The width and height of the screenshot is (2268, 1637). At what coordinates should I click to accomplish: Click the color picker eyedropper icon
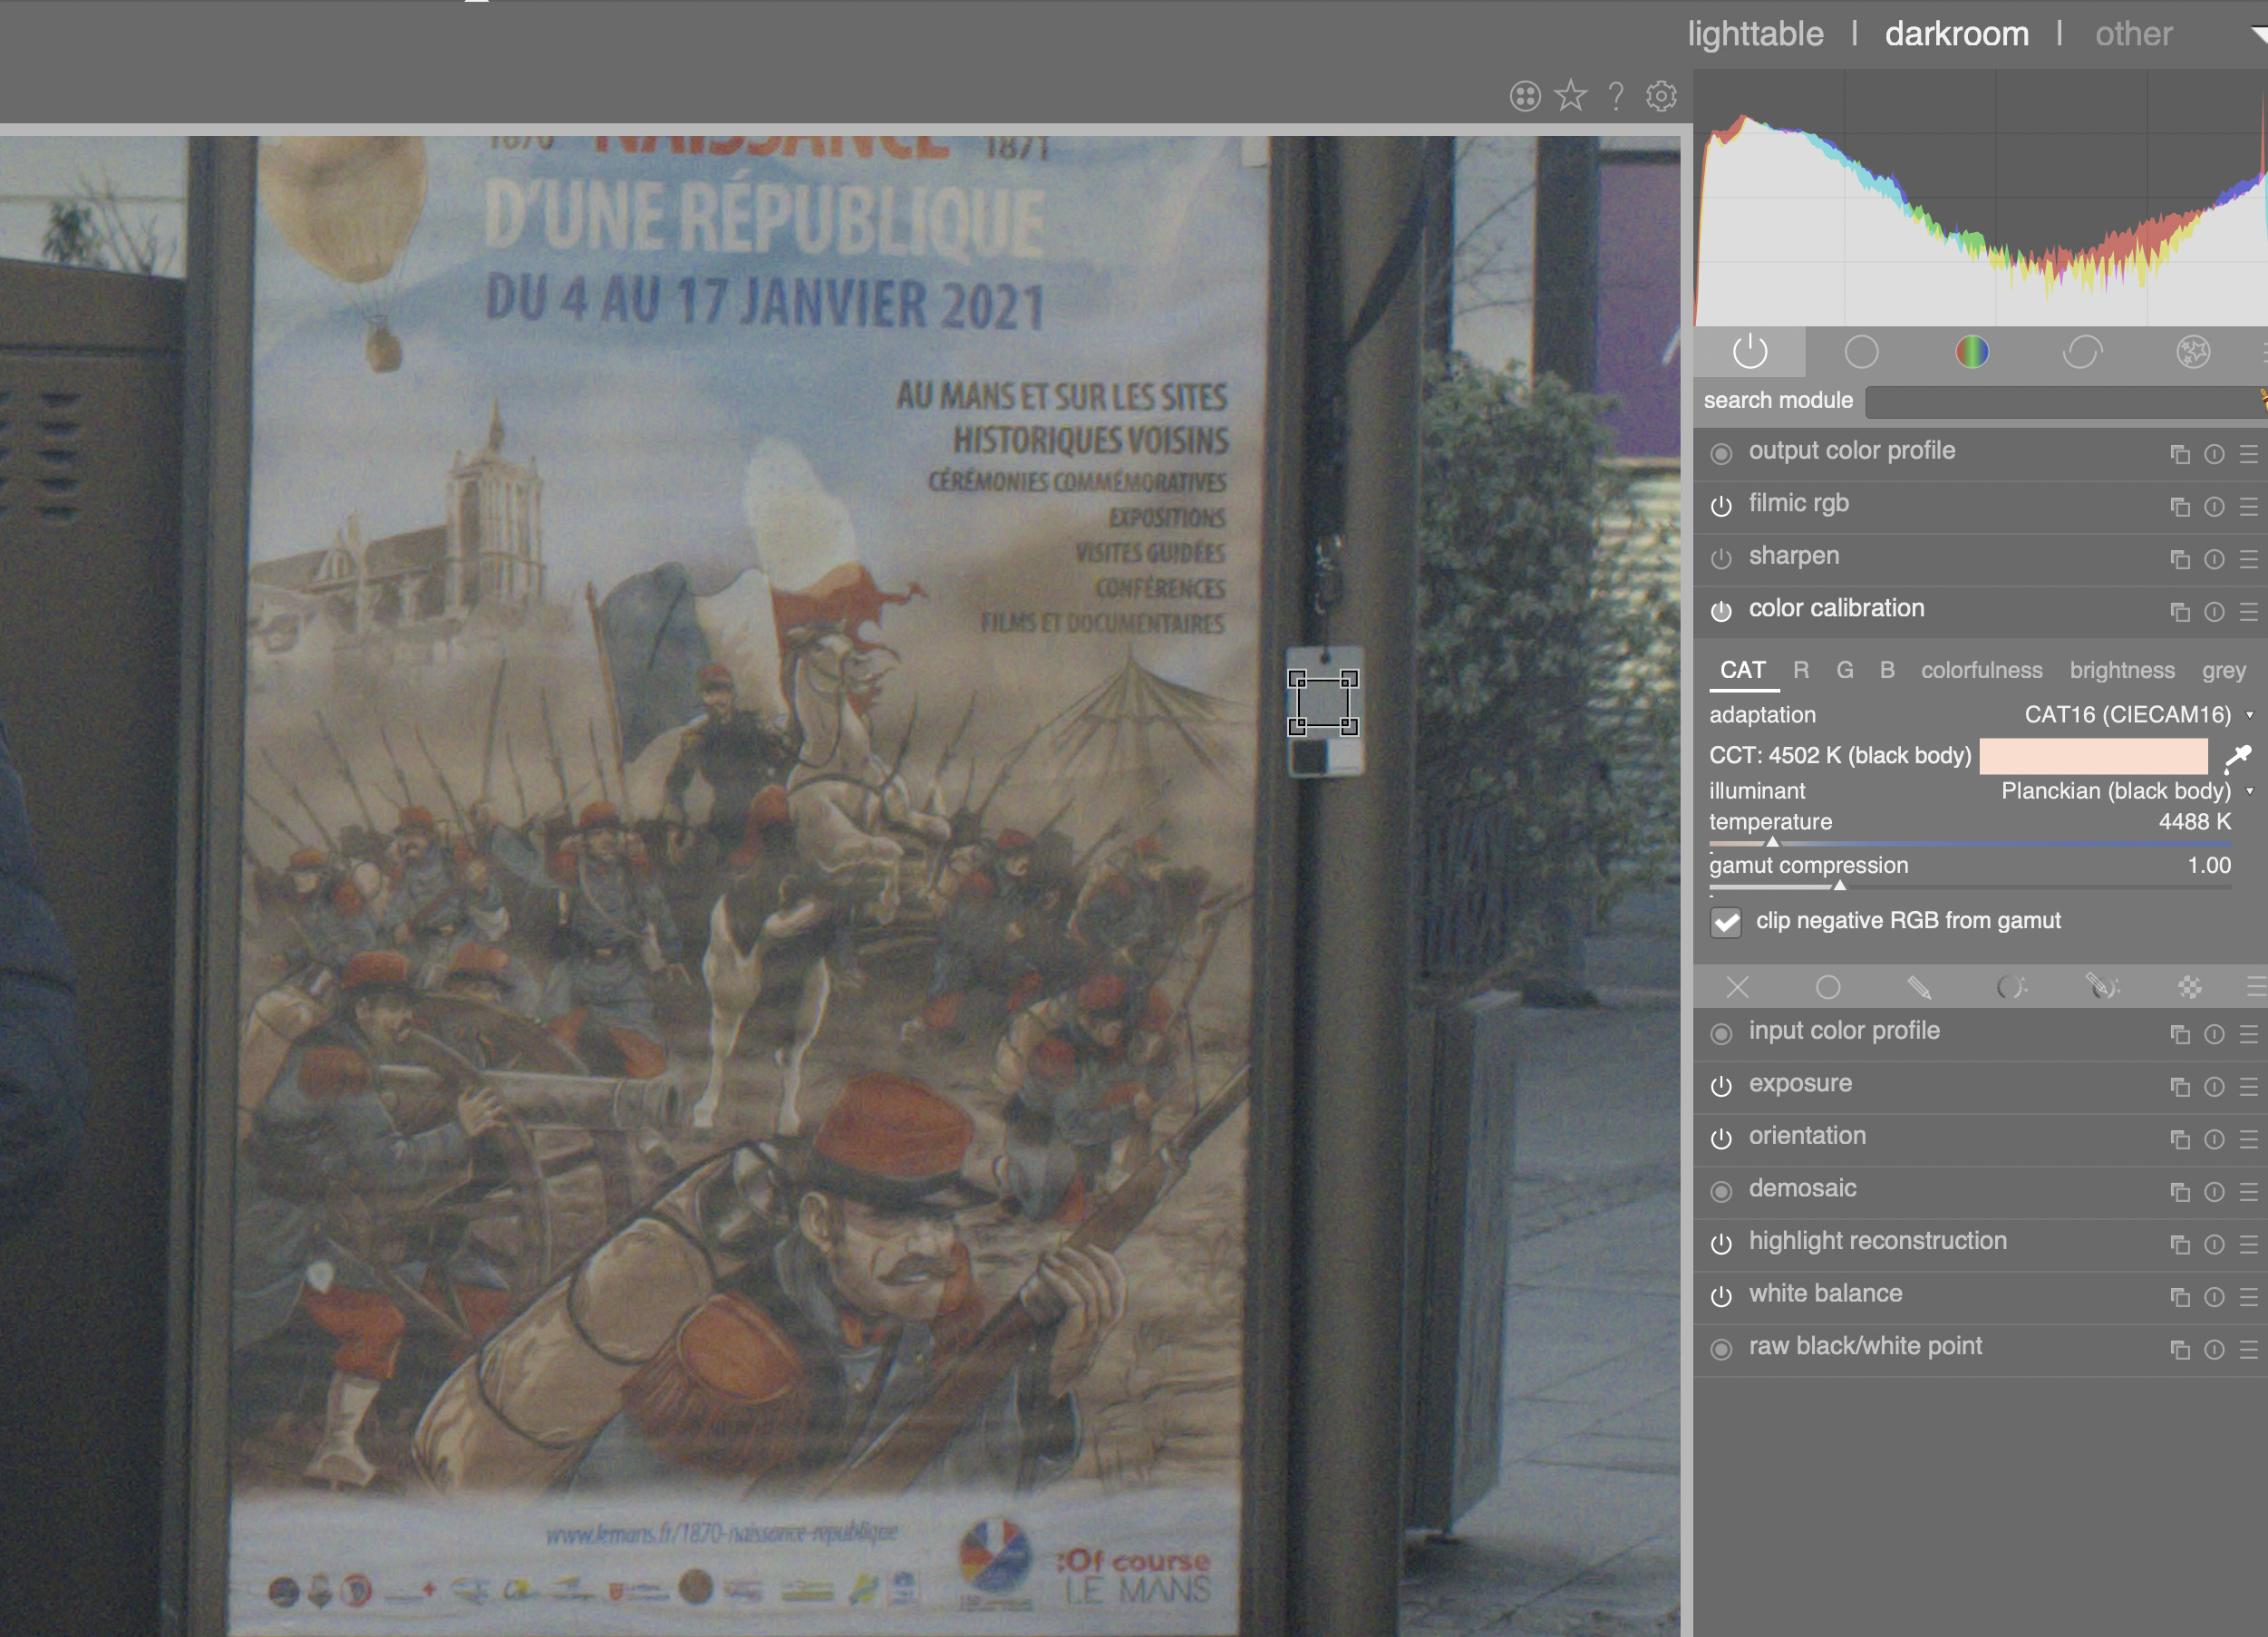pos(2237,757)
